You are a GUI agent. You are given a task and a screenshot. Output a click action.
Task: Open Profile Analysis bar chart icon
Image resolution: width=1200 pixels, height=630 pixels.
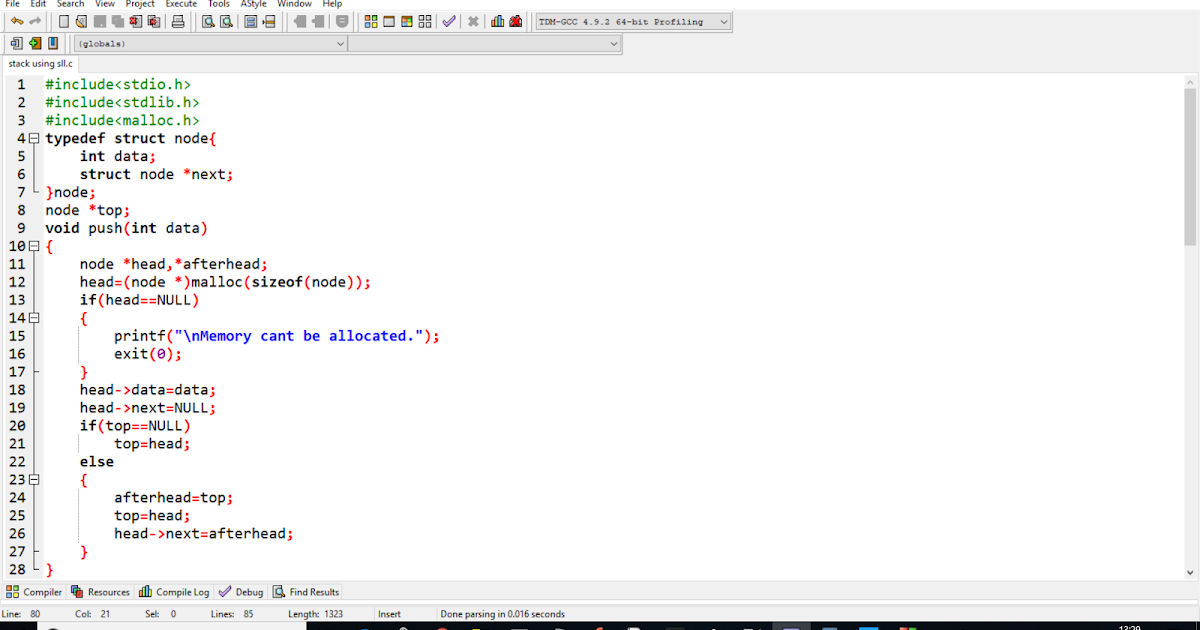coord(497,21)
